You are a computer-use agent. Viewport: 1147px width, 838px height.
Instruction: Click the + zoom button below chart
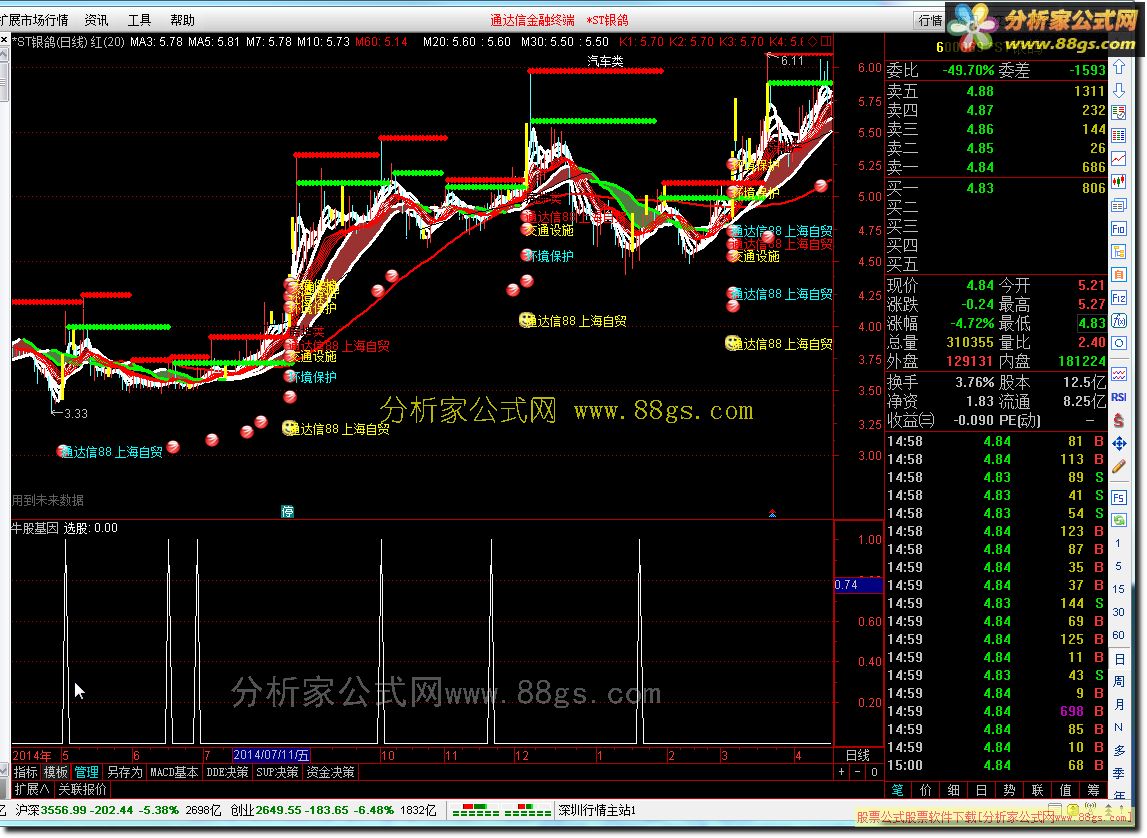(x=842, y=772)
